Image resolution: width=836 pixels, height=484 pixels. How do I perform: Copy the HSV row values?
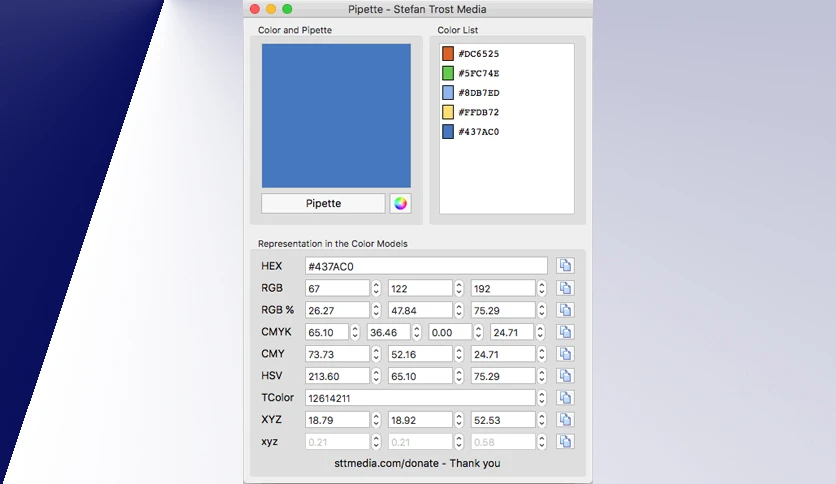(x=565, y=375)
